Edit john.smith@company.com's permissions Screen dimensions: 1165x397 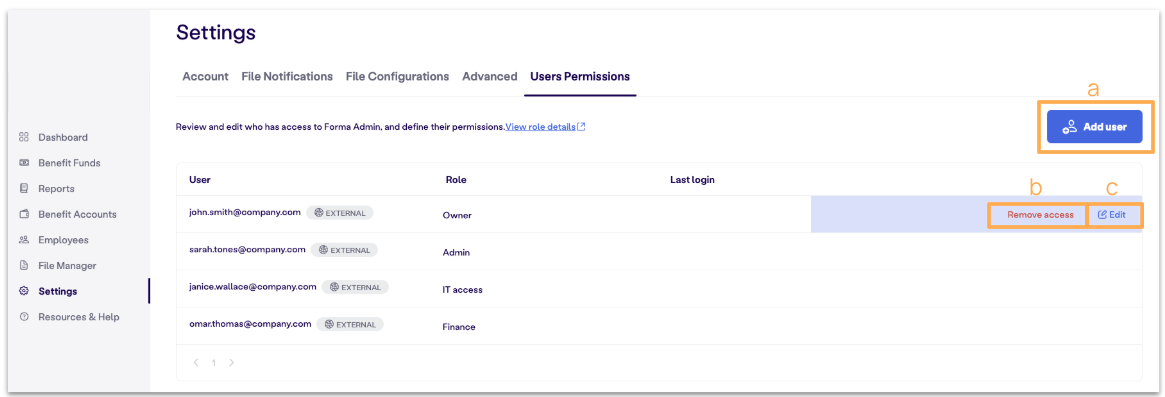(1112, 215)
